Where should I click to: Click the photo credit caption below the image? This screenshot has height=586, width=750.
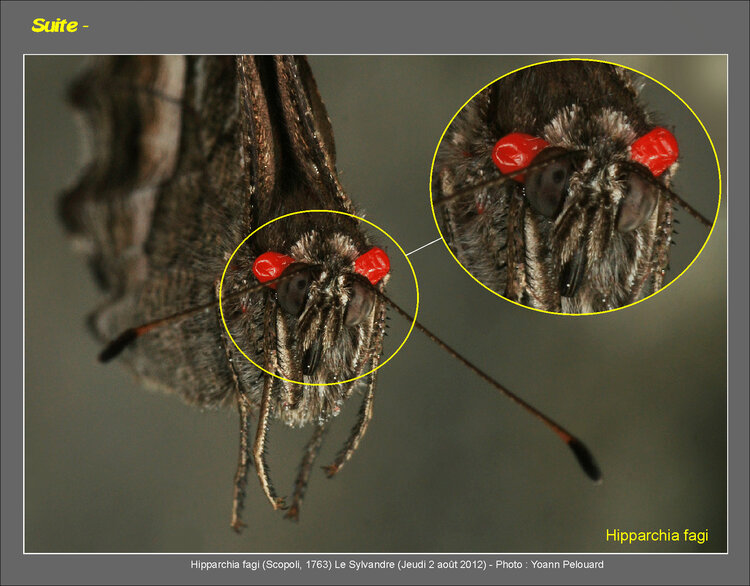(397, 564)
